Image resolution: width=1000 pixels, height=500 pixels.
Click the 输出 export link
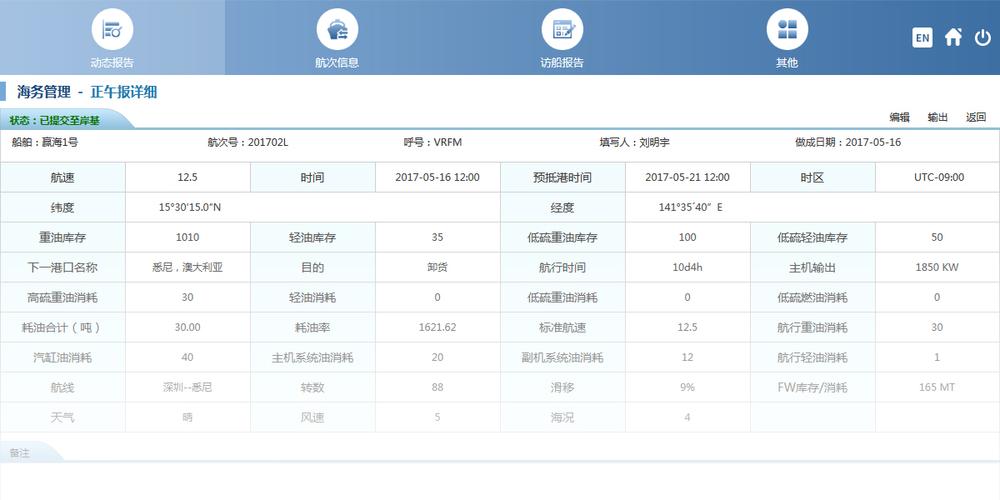tap(938, 117)
